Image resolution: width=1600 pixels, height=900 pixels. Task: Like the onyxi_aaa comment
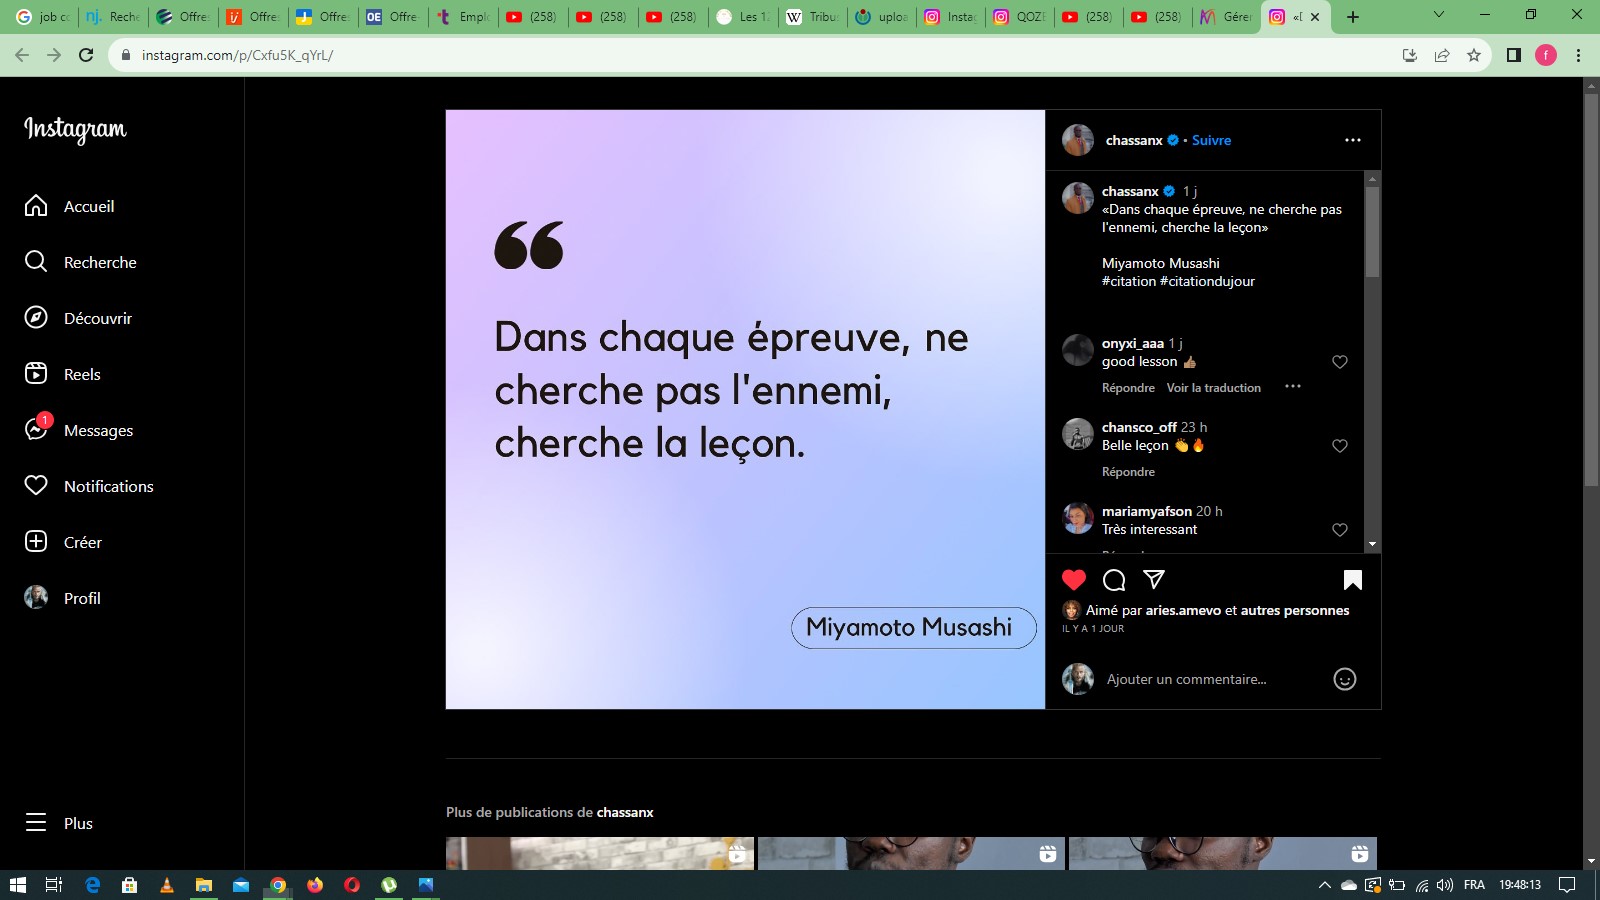(x=1340, y=362)
